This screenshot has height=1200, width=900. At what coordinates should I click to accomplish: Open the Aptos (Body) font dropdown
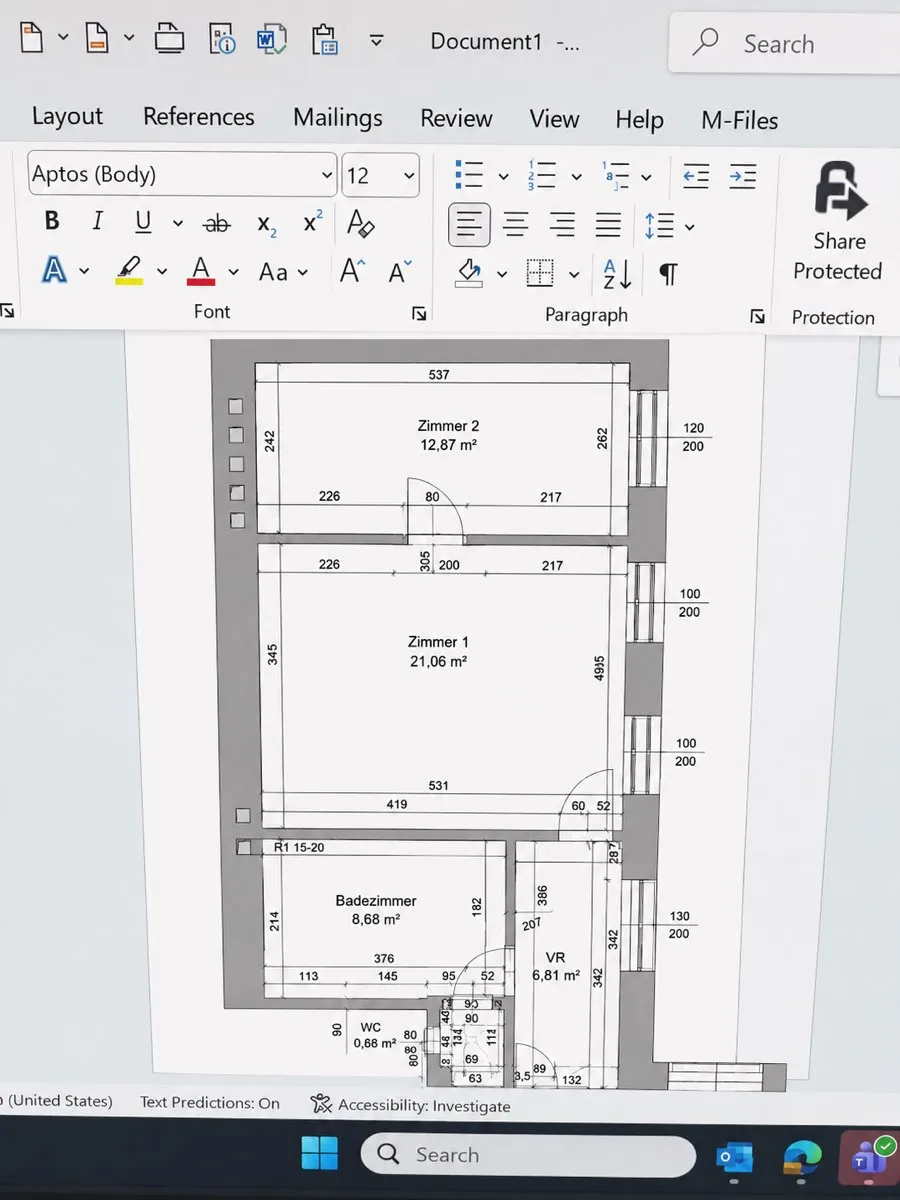coord(182,175)
